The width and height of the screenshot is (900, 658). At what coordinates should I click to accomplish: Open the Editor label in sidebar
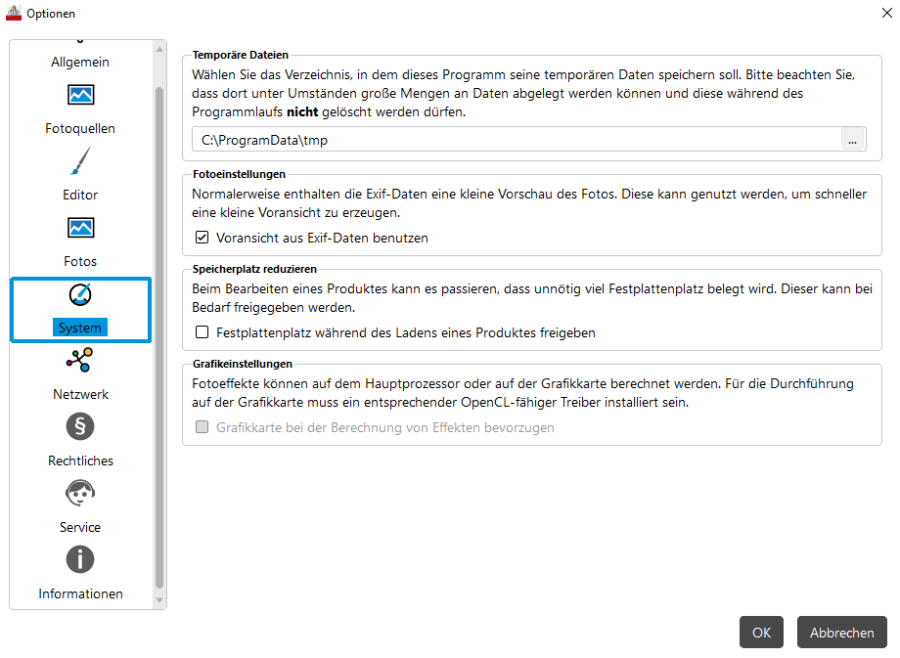80,195
